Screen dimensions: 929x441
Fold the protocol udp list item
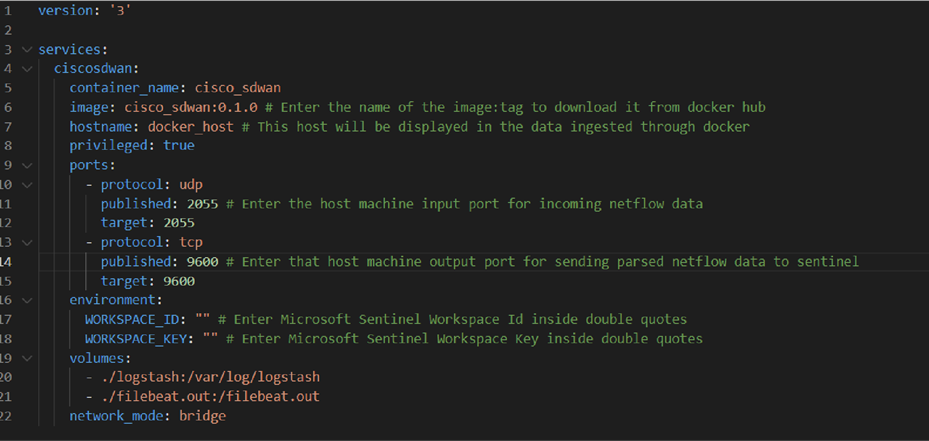(x=26, y=185)
